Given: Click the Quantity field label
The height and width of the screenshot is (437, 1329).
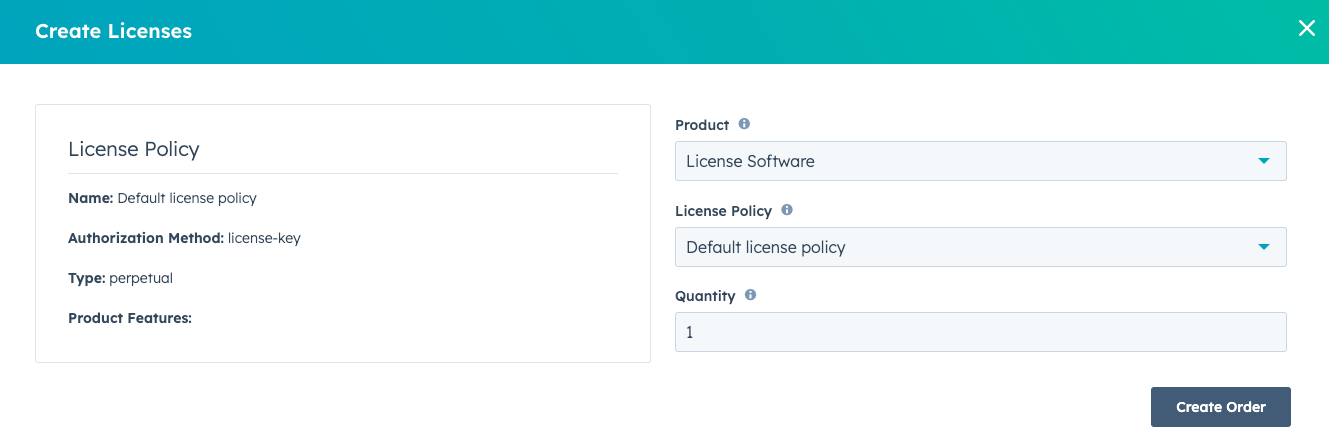Looking at the screenshot, I should pos(705,296).
